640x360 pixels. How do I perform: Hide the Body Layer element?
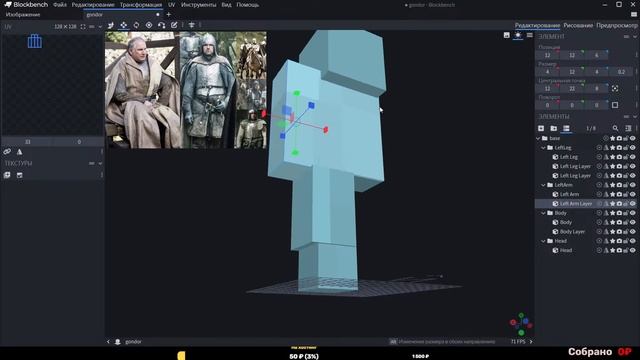tap(633, 231)
